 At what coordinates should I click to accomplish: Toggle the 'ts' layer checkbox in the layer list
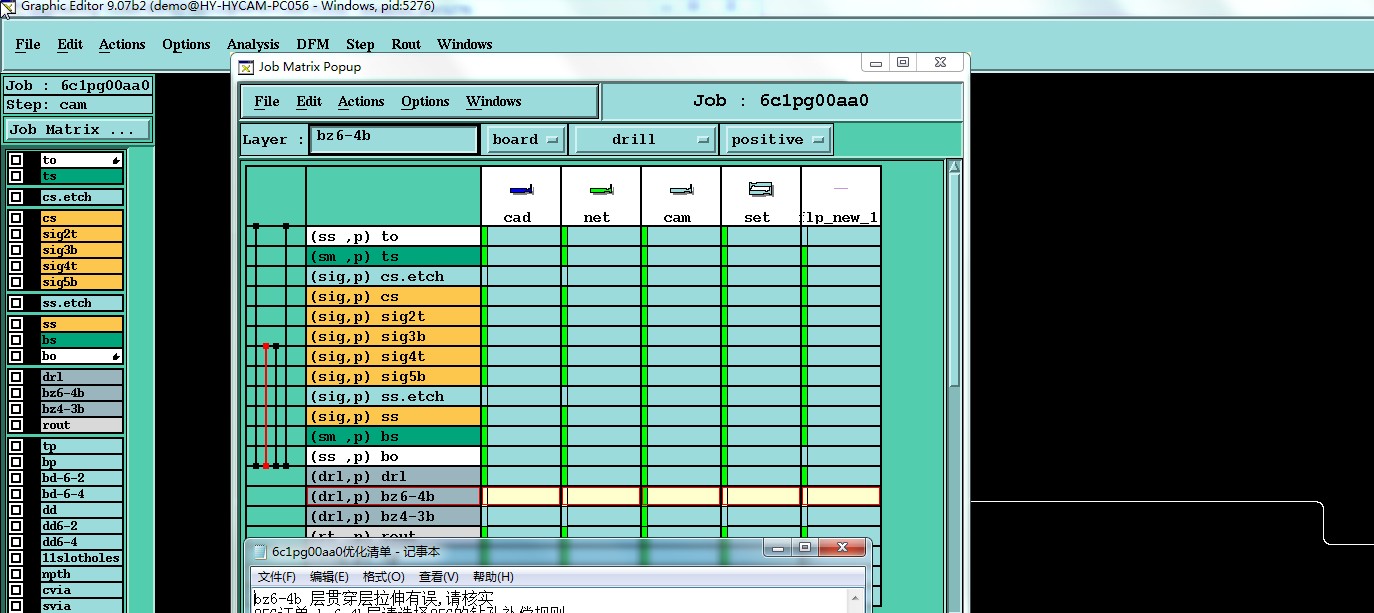pos(16,176)
